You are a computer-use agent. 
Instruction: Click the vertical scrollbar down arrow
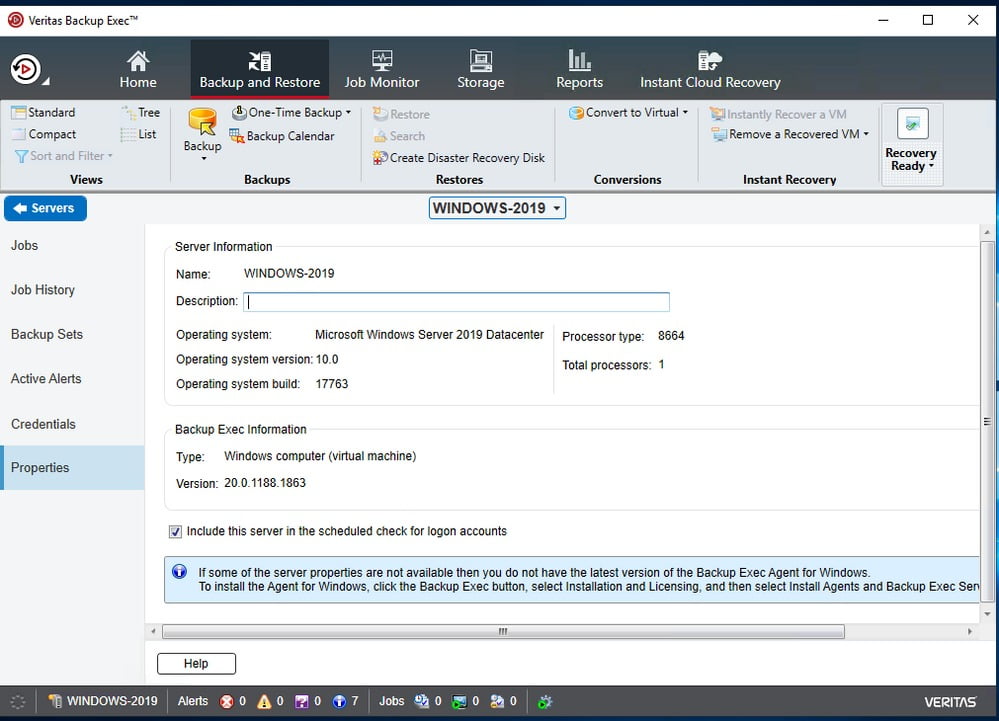click(x=987, y=614)
